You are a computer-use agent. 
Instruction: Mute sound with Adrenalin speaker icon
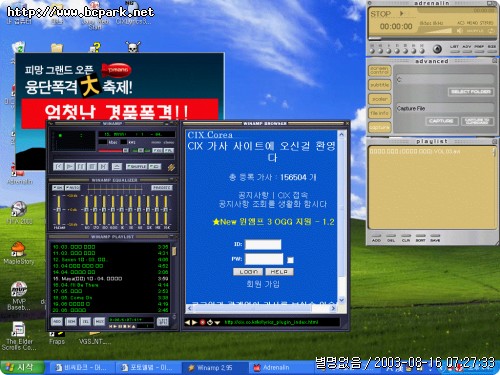point(460,31)
